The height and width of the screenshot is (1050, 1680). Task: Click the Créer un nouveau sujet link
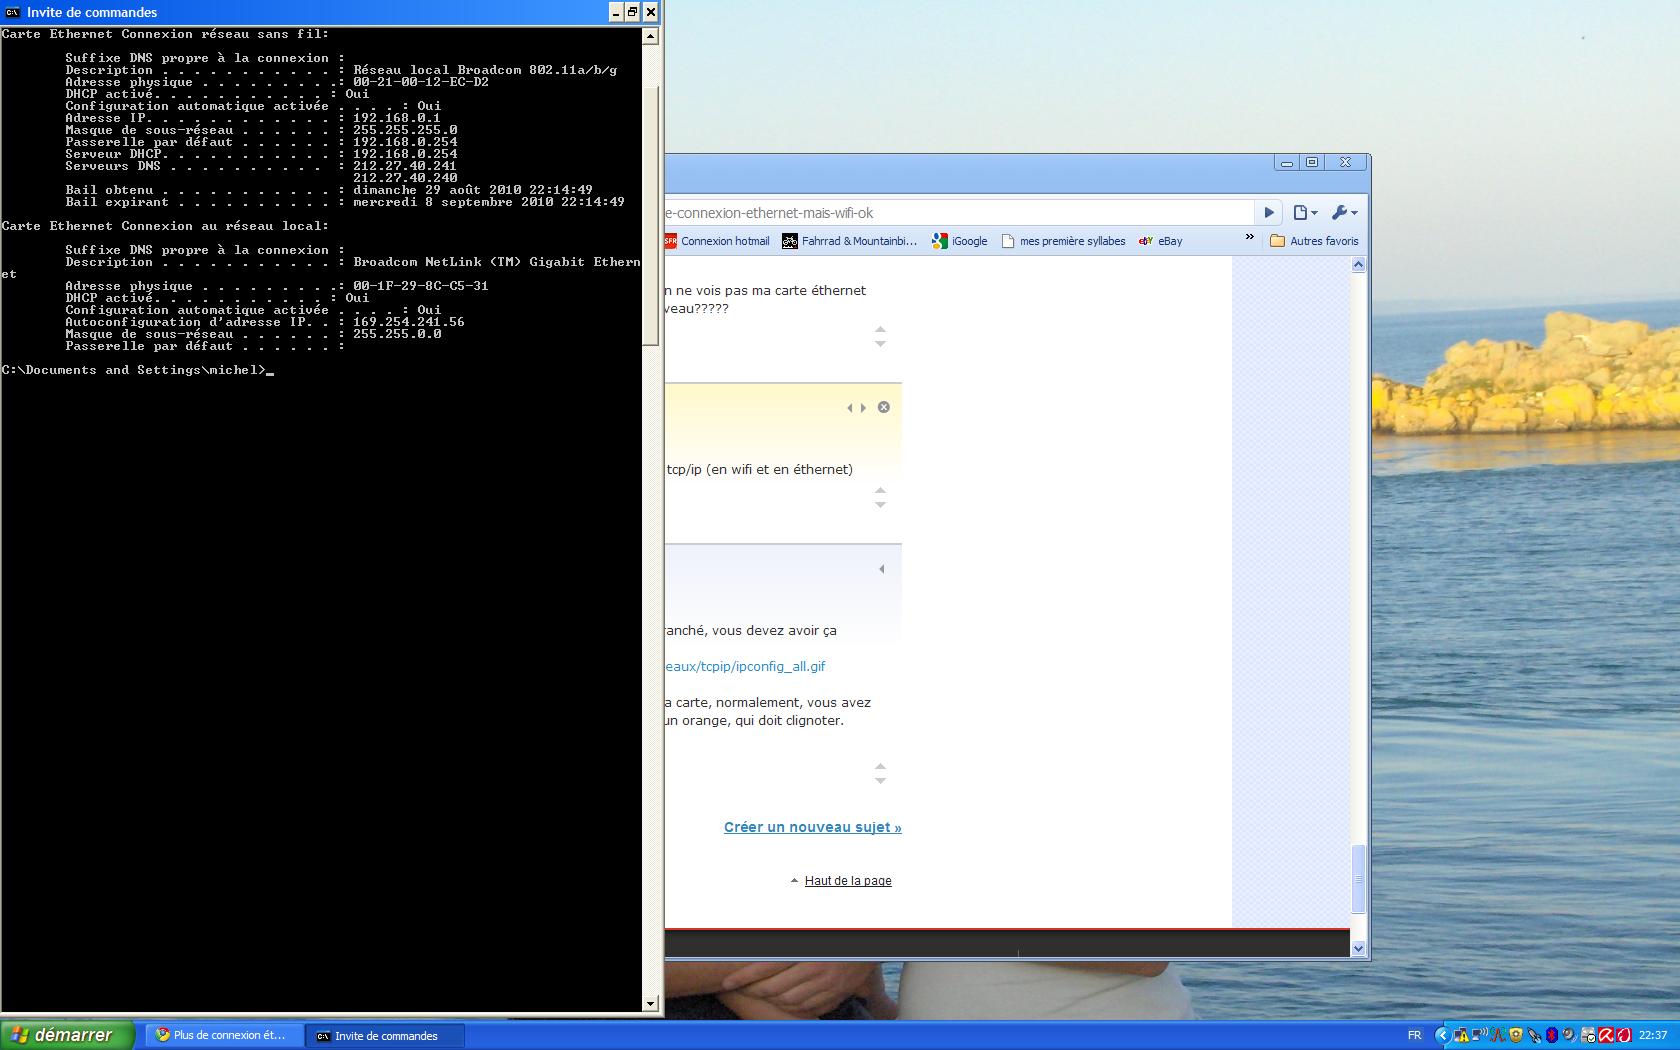click(x=812, y=827)
